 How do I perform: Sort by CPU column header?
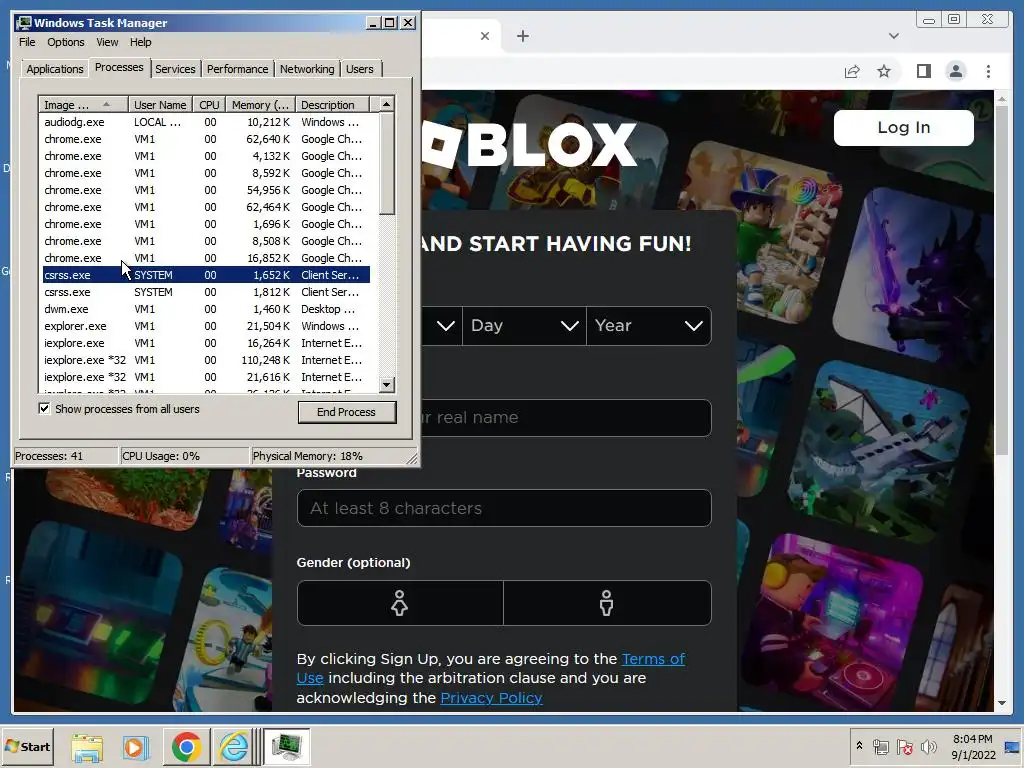209,104
